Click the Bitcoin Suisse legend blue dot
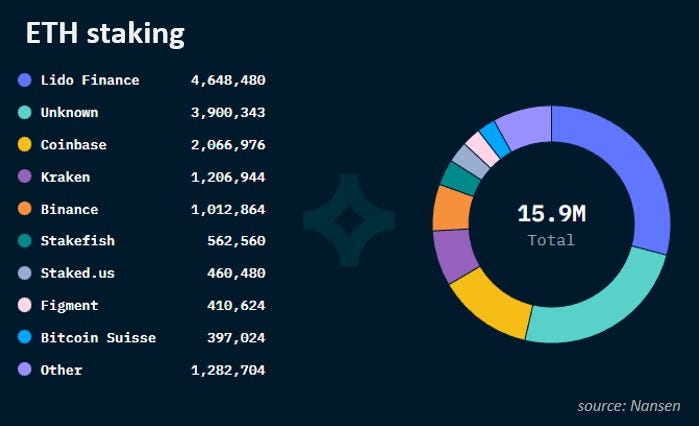 click(x=25, y=337)
